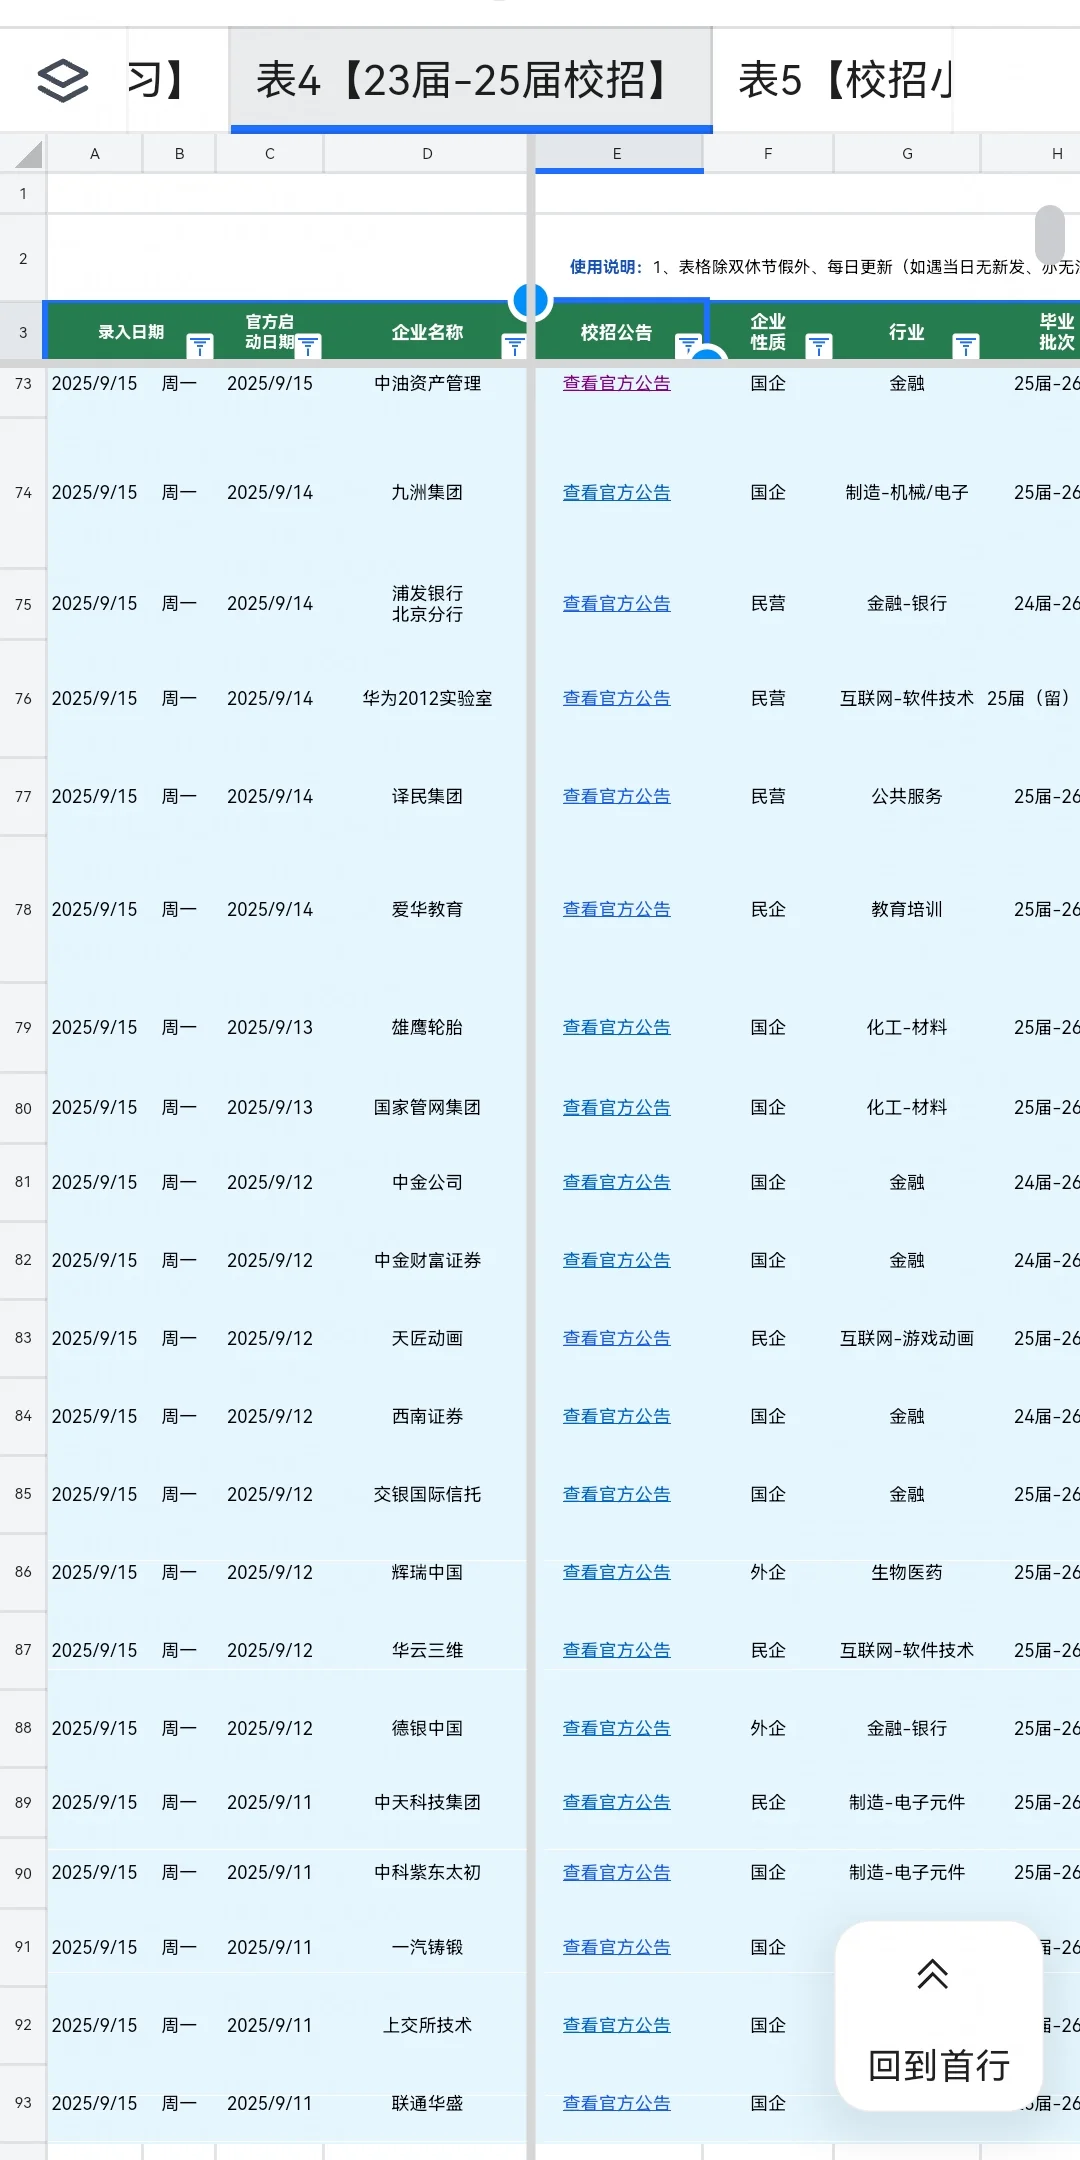Select 制造-电子元件 cell in 中天科技集团 row
Viewport: 1080px width, 2160px height.
pyautogui.click(x=907, y=1802)
